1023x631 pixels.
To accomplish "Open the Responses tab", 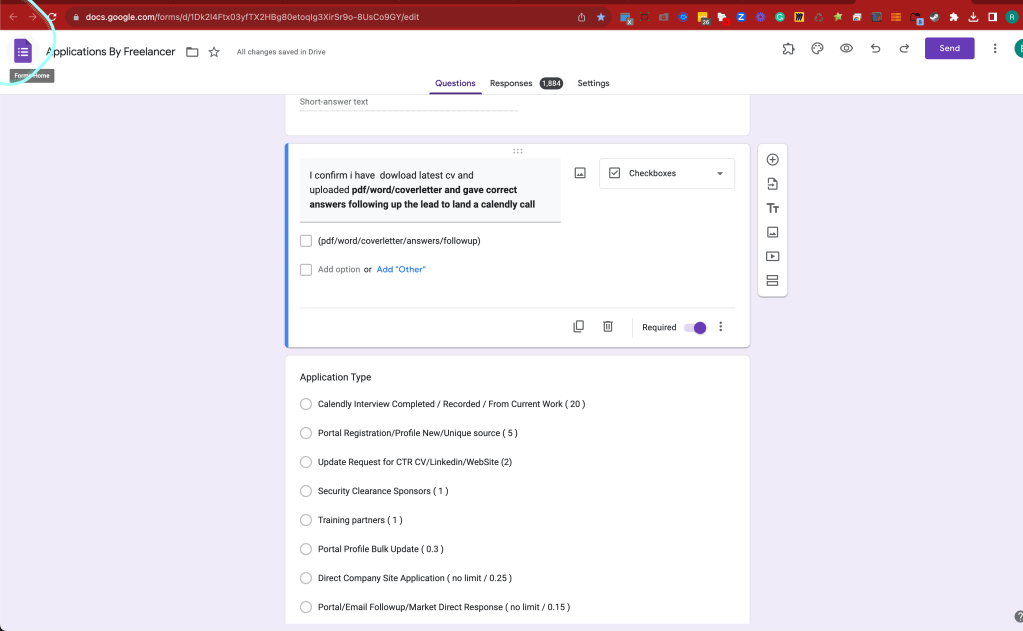I will pos(511,84).
